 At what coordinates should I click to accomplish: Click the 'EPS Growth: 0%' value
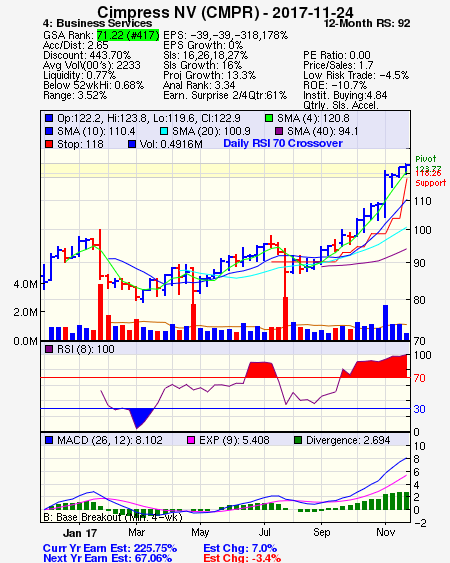point(203,45)
